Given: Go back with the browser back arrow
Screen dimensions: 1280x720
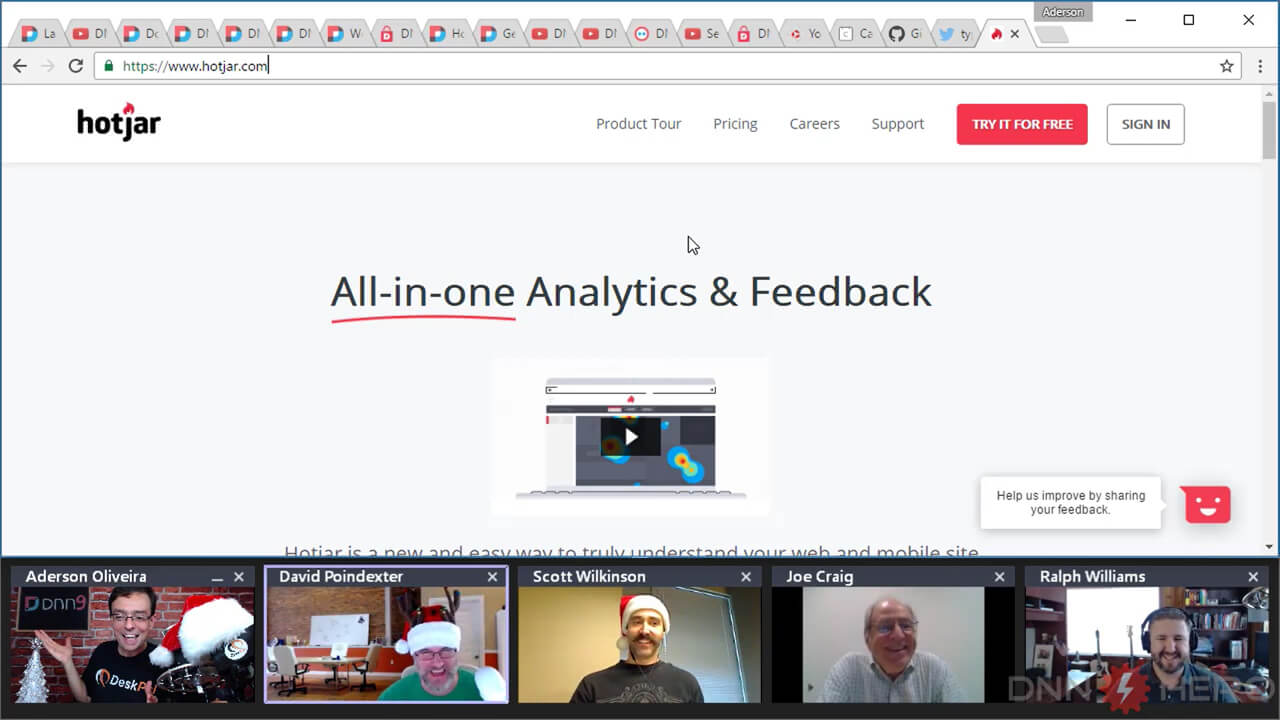Looking at the screenshot, I should tap(20, 66).
